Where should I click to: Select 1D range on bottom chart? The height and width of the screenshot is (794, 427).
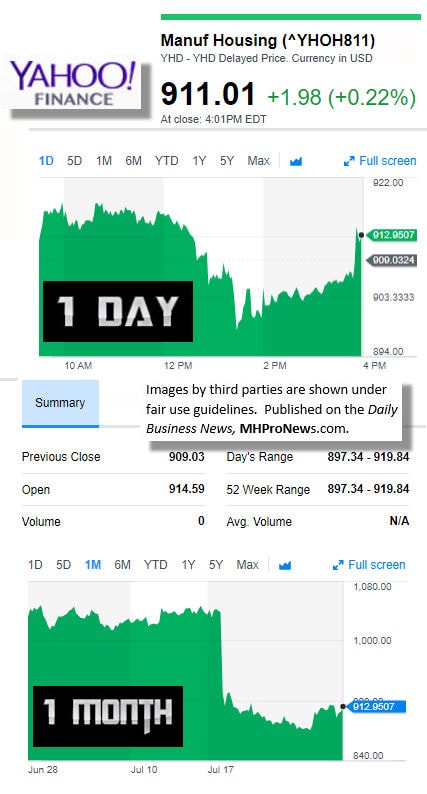pos(35,565)
